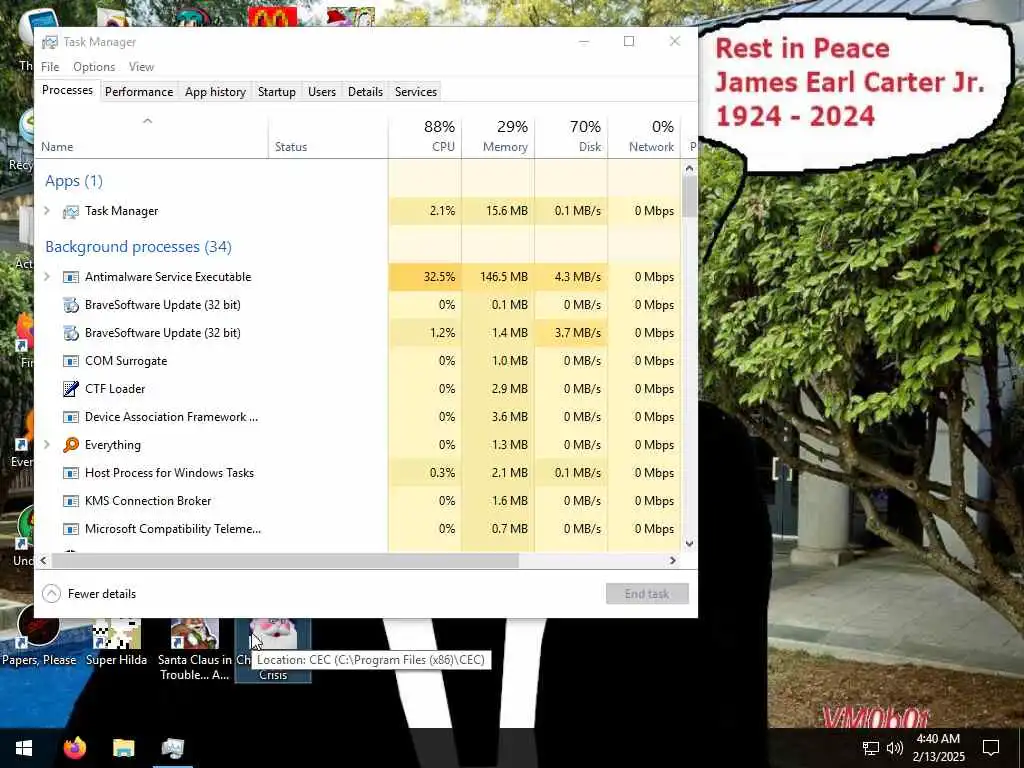Click the Task Manager title bar icon
Image resolution: width=1024 pixels, height=768 pixels.
(x=50, y=42)
